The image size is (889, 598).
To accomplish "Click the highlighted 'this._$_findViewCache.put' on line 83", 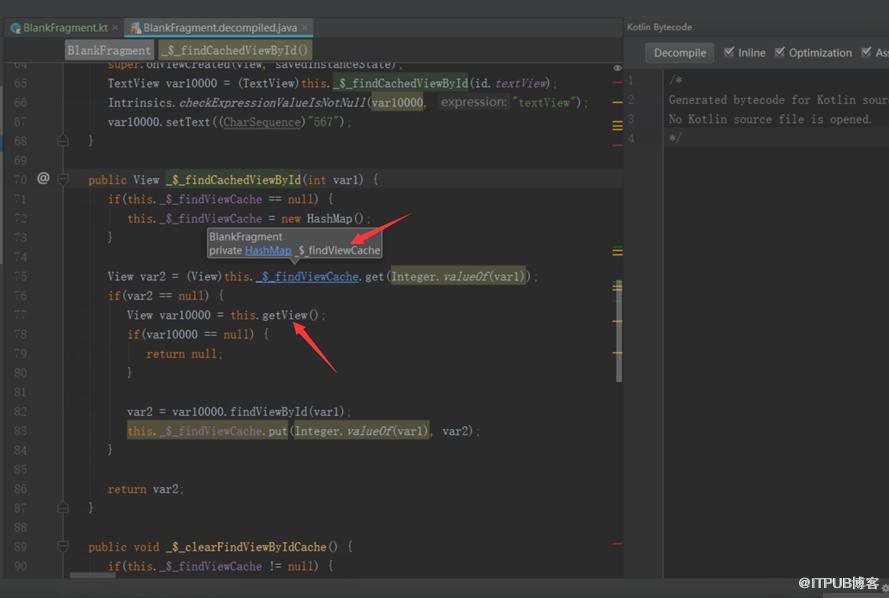I will [208, 431].
